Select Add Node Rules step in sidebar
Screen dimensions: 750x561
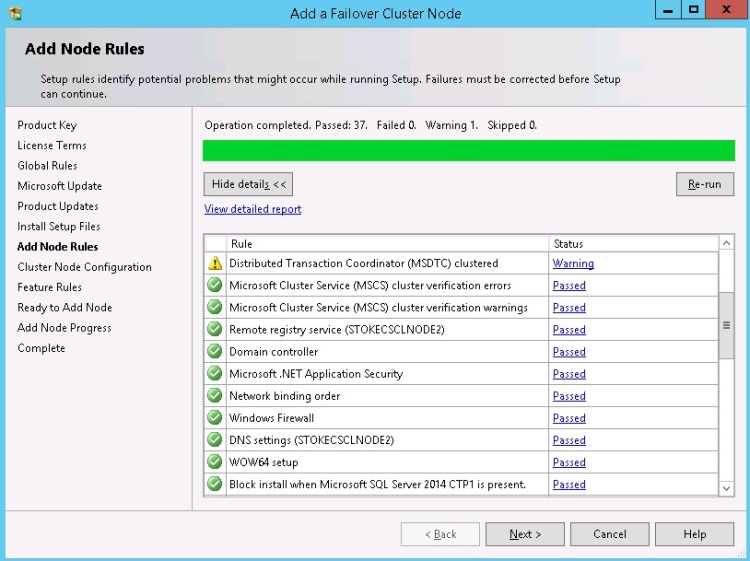point(58,247)
